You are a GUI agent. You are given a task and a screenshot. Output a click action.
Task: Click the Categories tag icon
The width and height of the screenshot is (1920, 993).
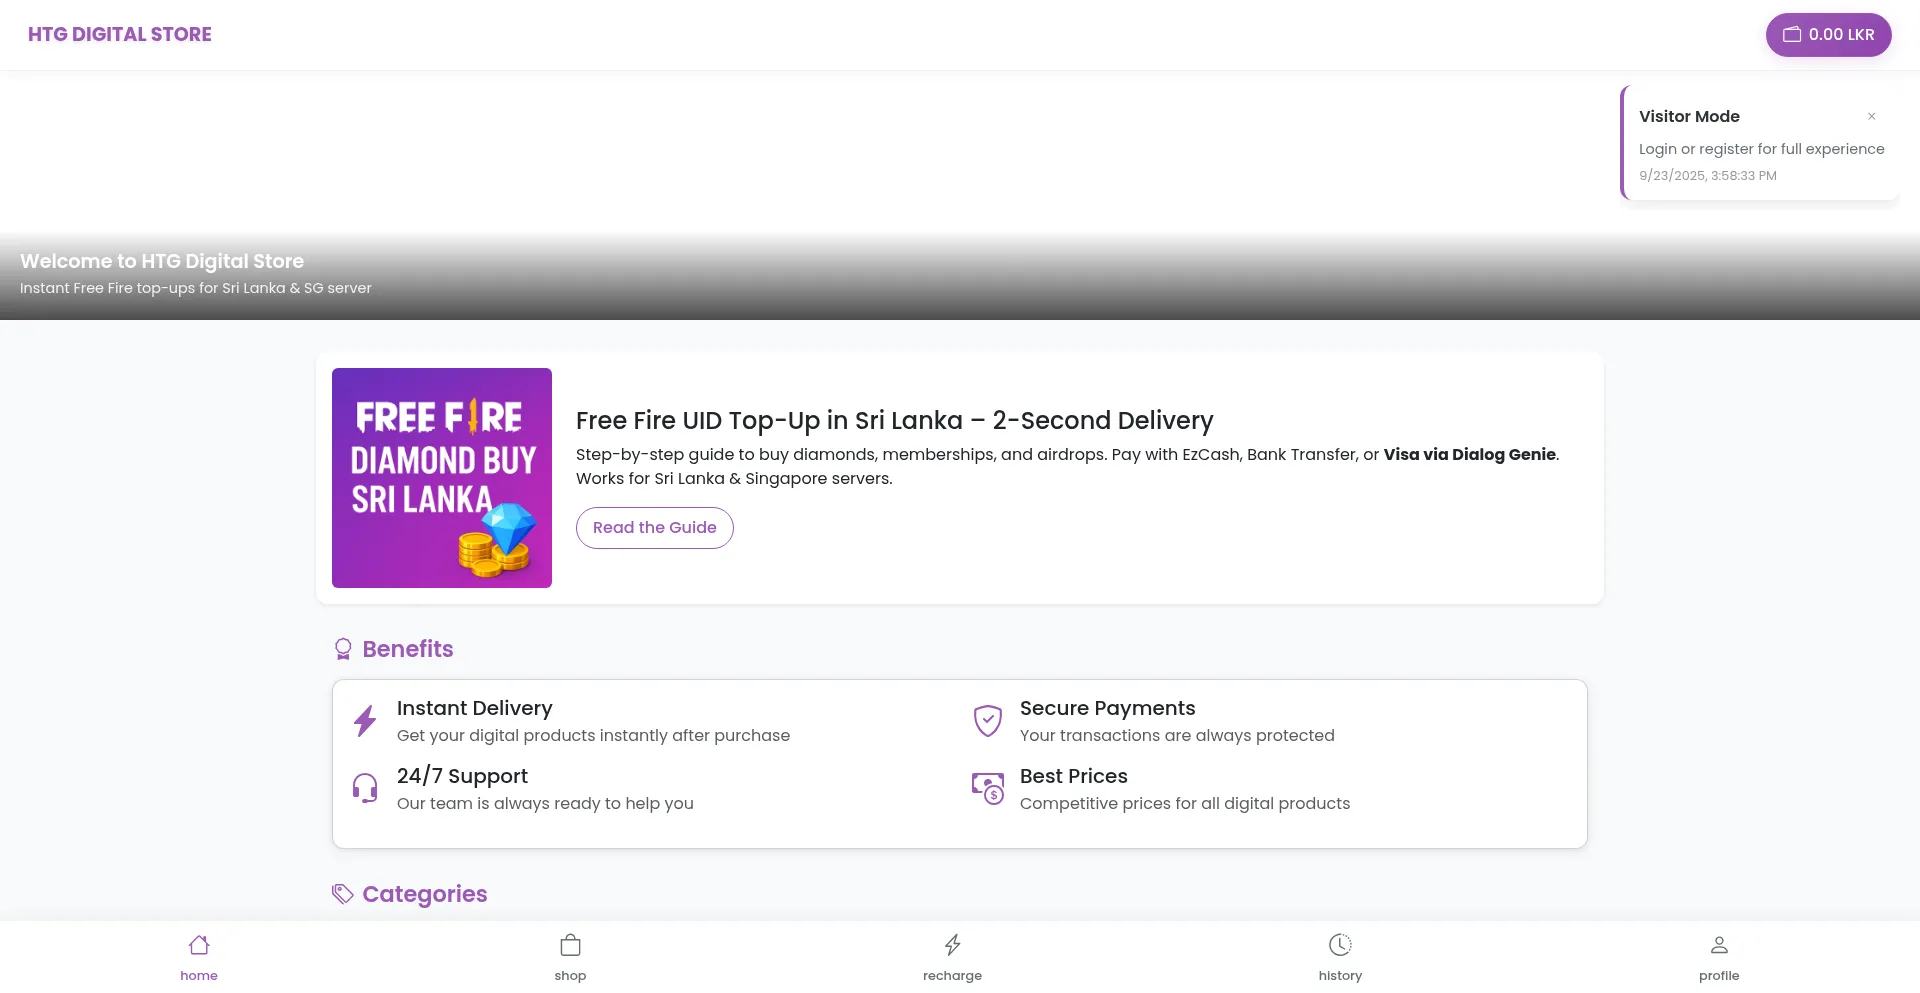(343, 894)
